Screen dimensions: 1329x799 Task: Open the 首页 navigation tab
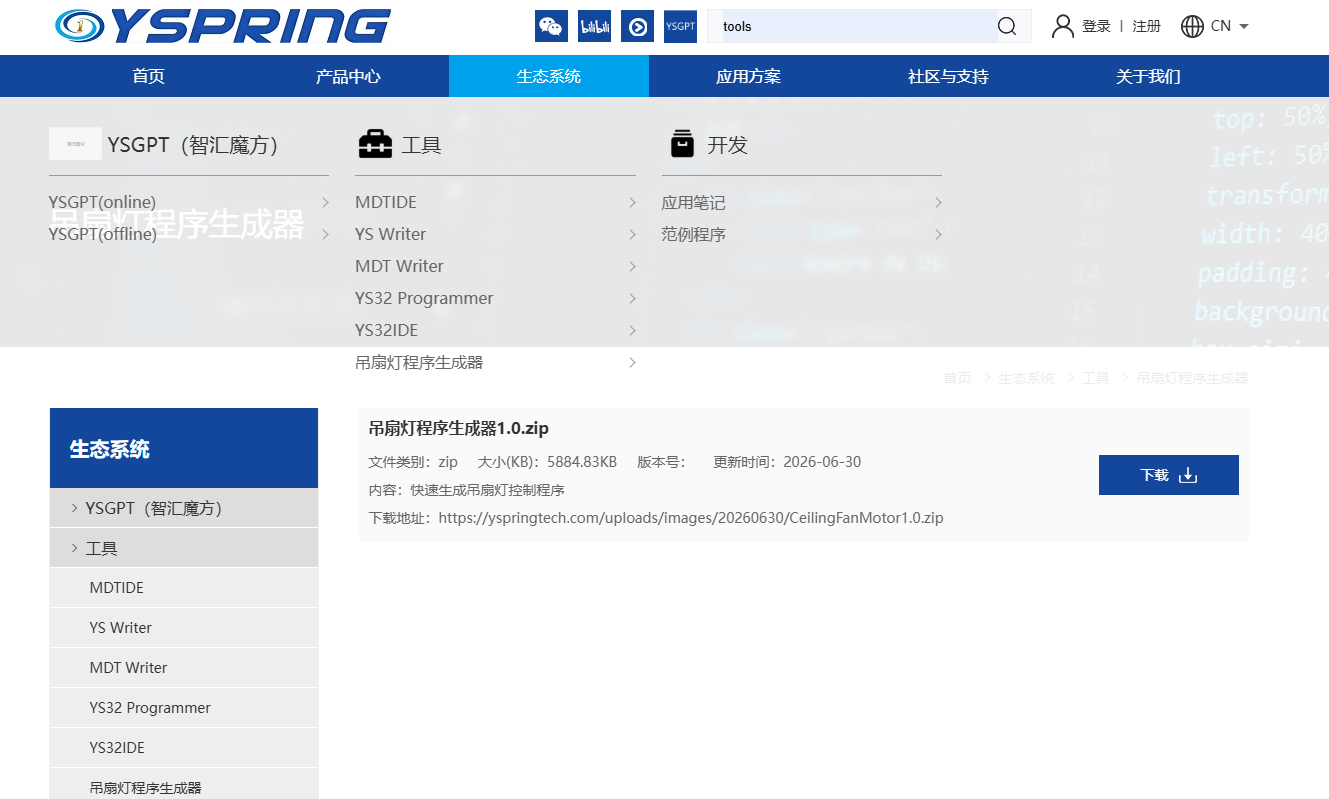(x=148, y=76)
